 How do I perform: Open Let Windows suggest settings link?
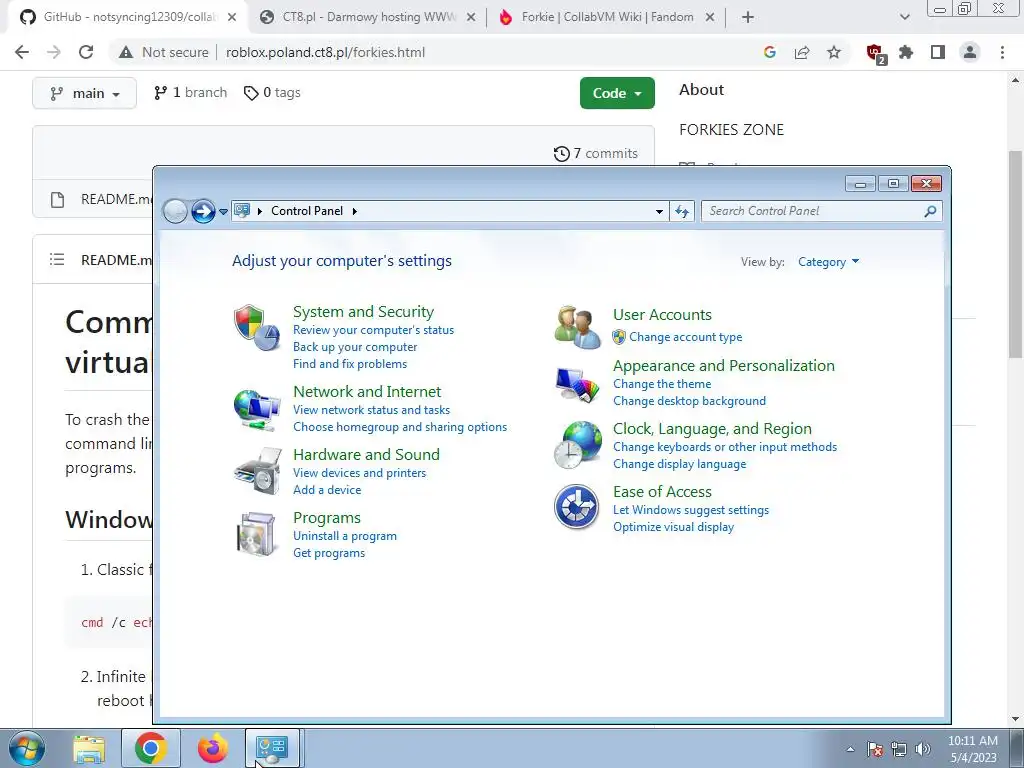[691, 510]
